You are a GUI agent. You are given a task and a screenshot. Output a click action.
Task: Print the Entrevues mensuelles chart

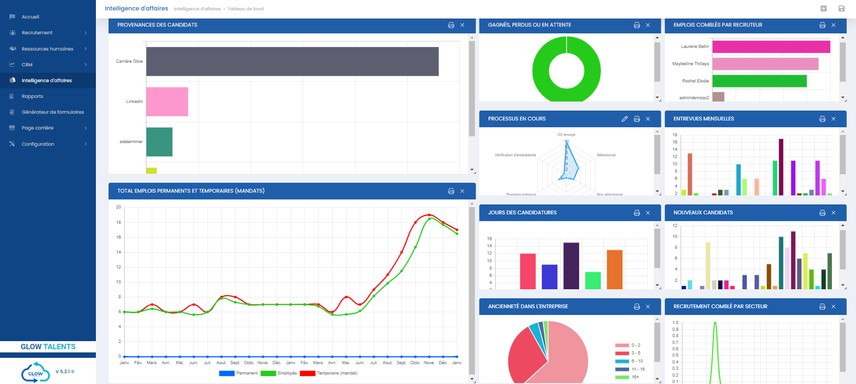coord(822,119)
